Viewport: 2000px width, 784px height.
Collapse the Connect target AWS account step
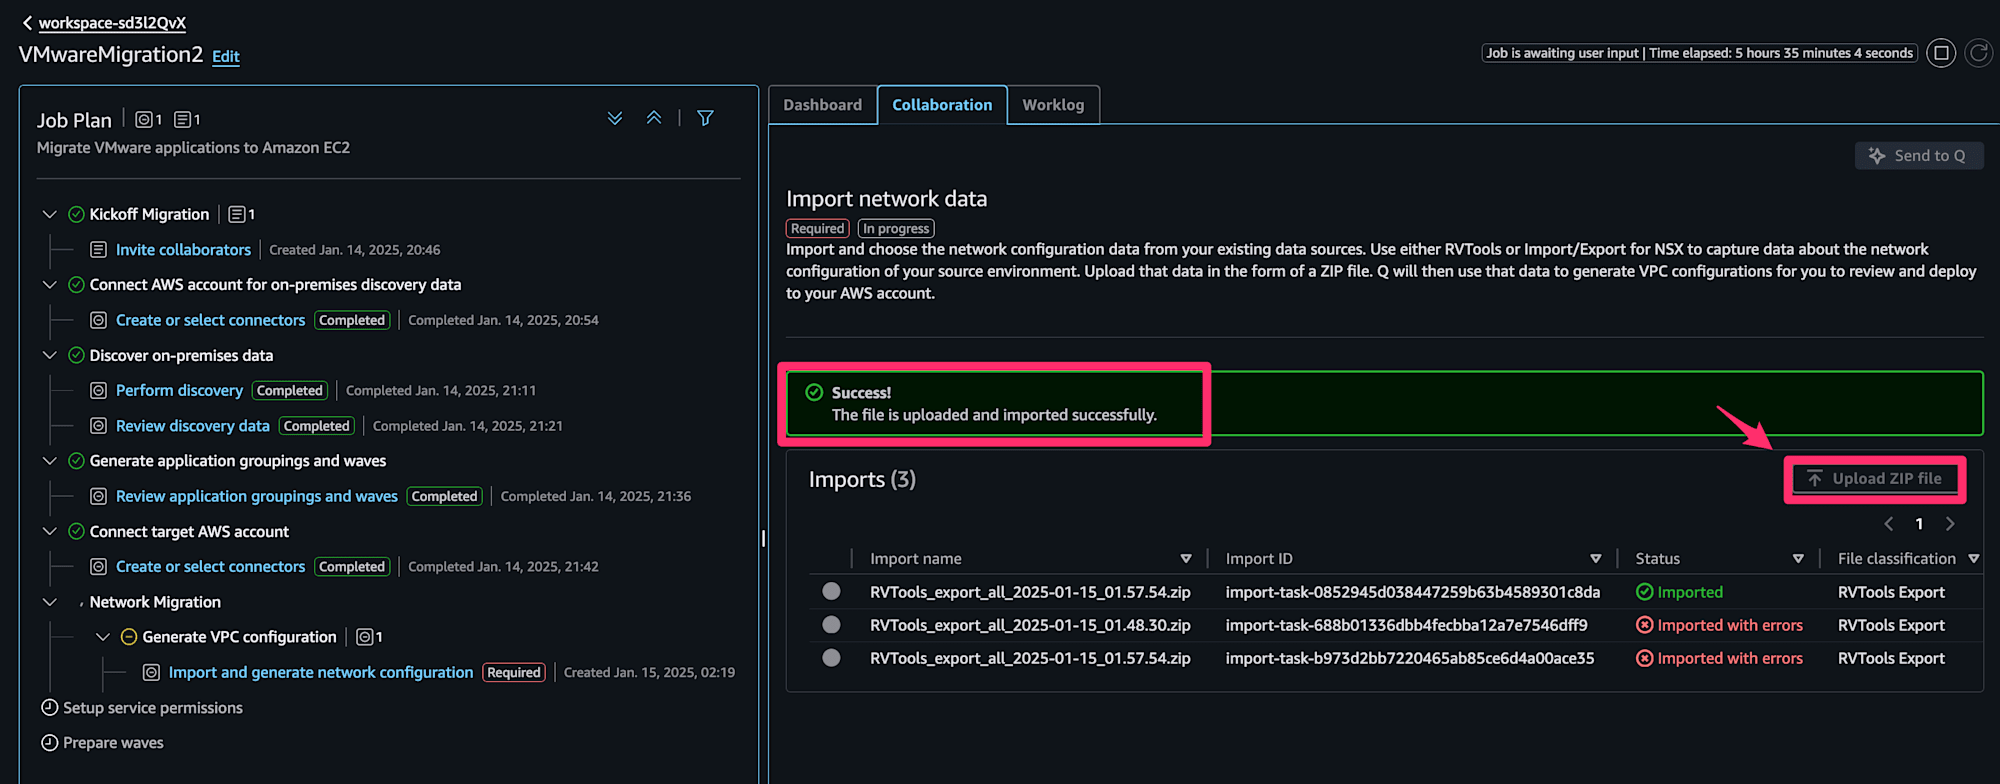coord(49,531)
